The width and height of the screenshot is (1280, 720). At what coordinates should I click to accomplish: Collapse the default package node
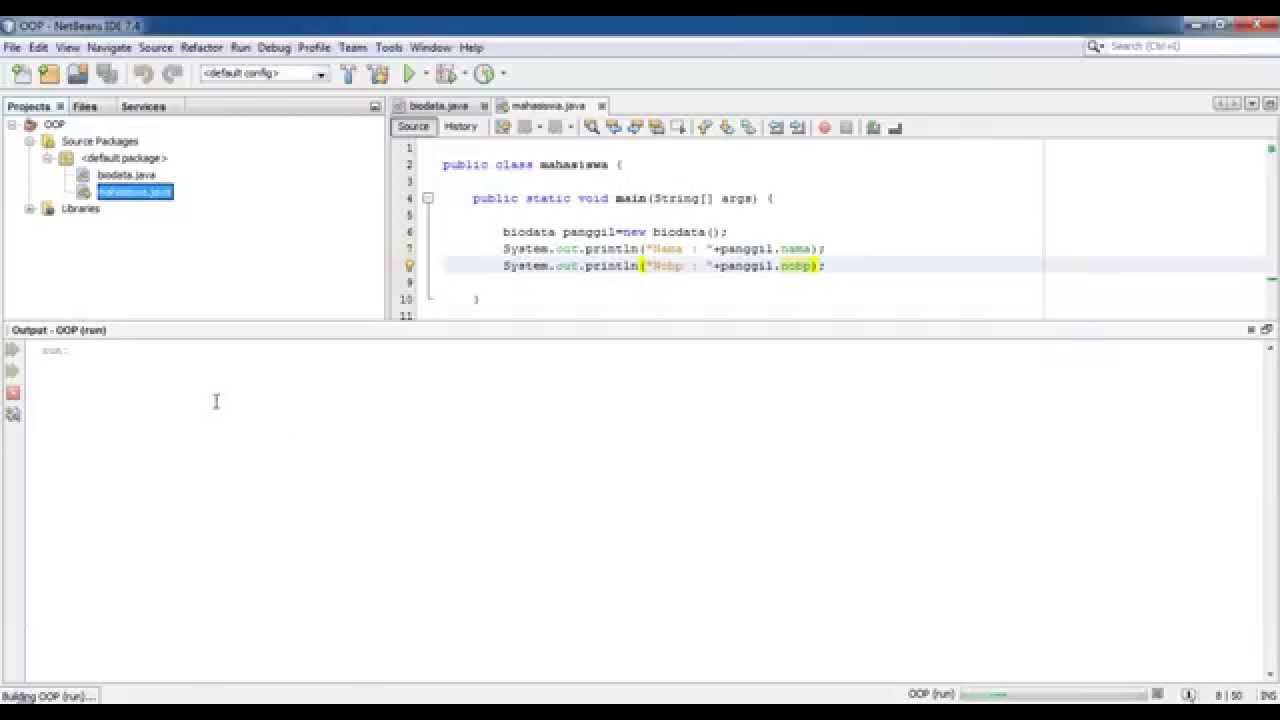47,158
